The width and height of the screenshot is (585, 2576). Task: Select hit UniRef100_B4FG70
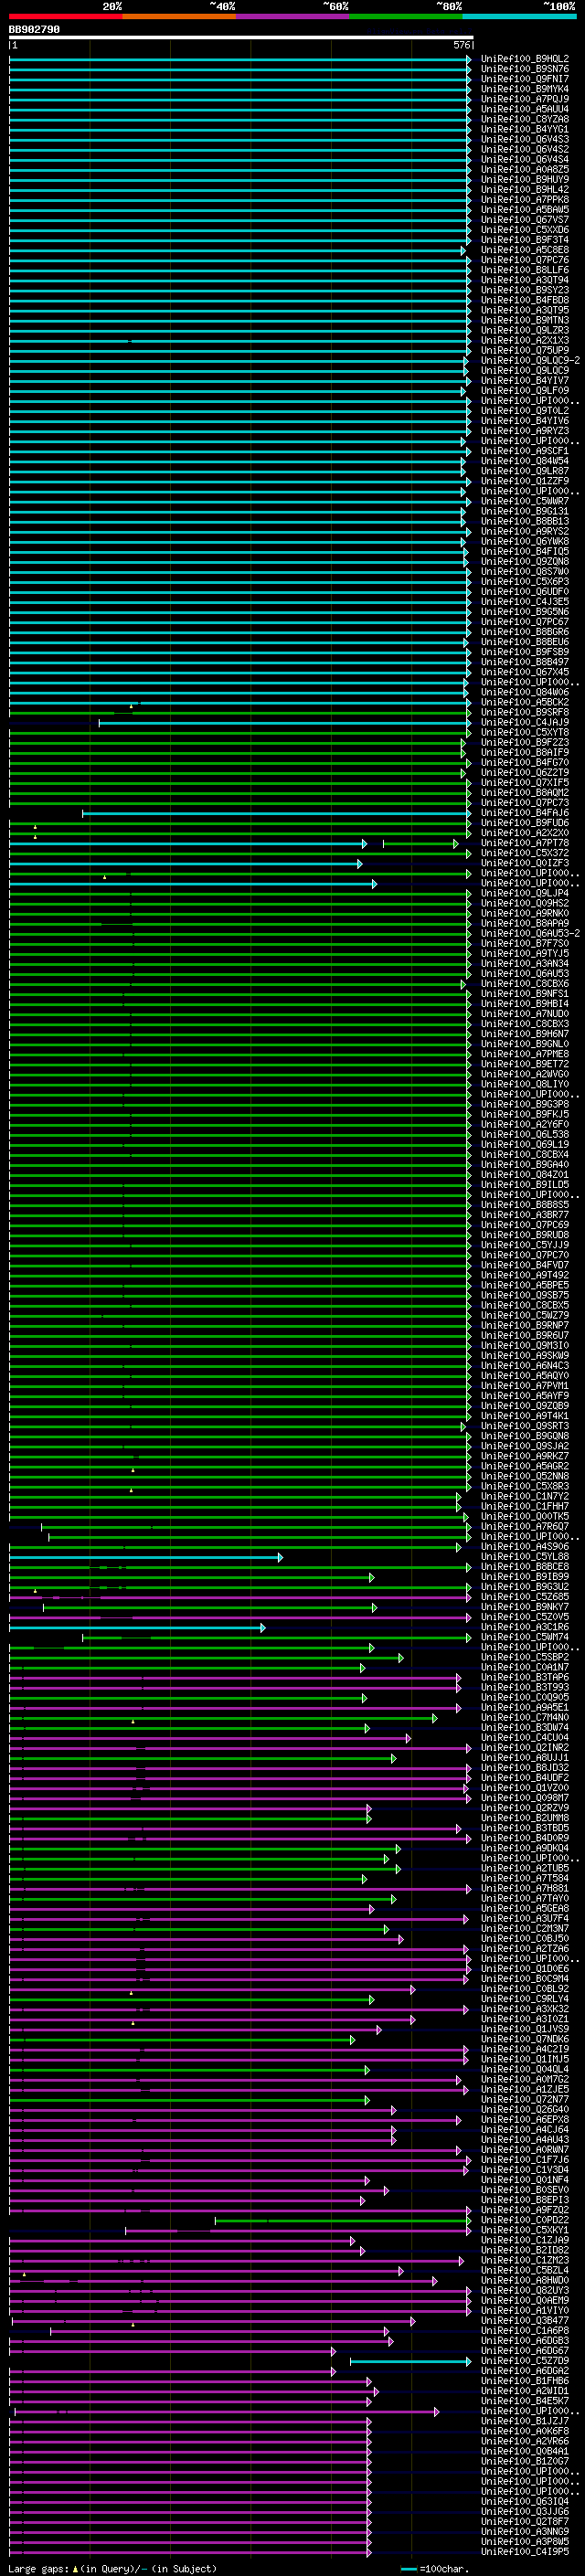tap(525, 763)
